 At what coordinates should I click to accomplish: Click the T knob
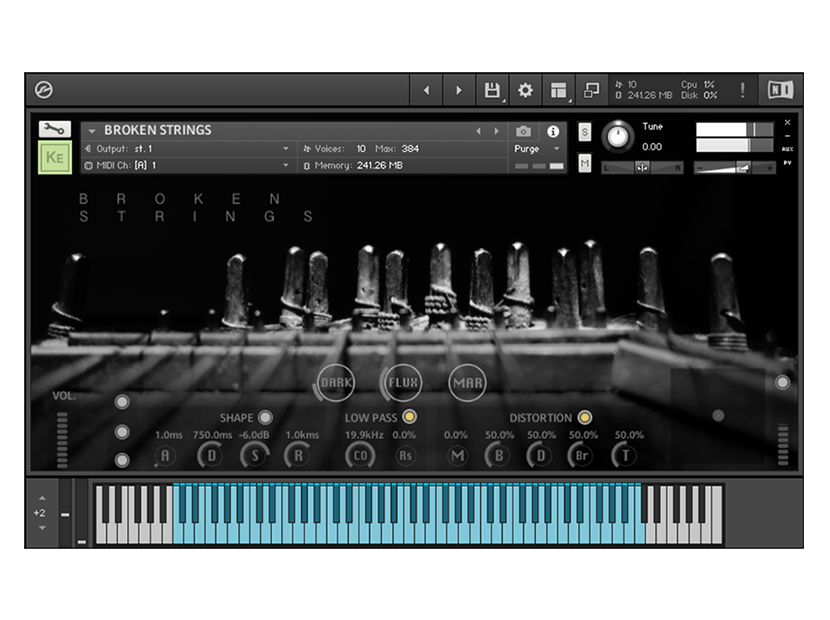click(625, 456)
